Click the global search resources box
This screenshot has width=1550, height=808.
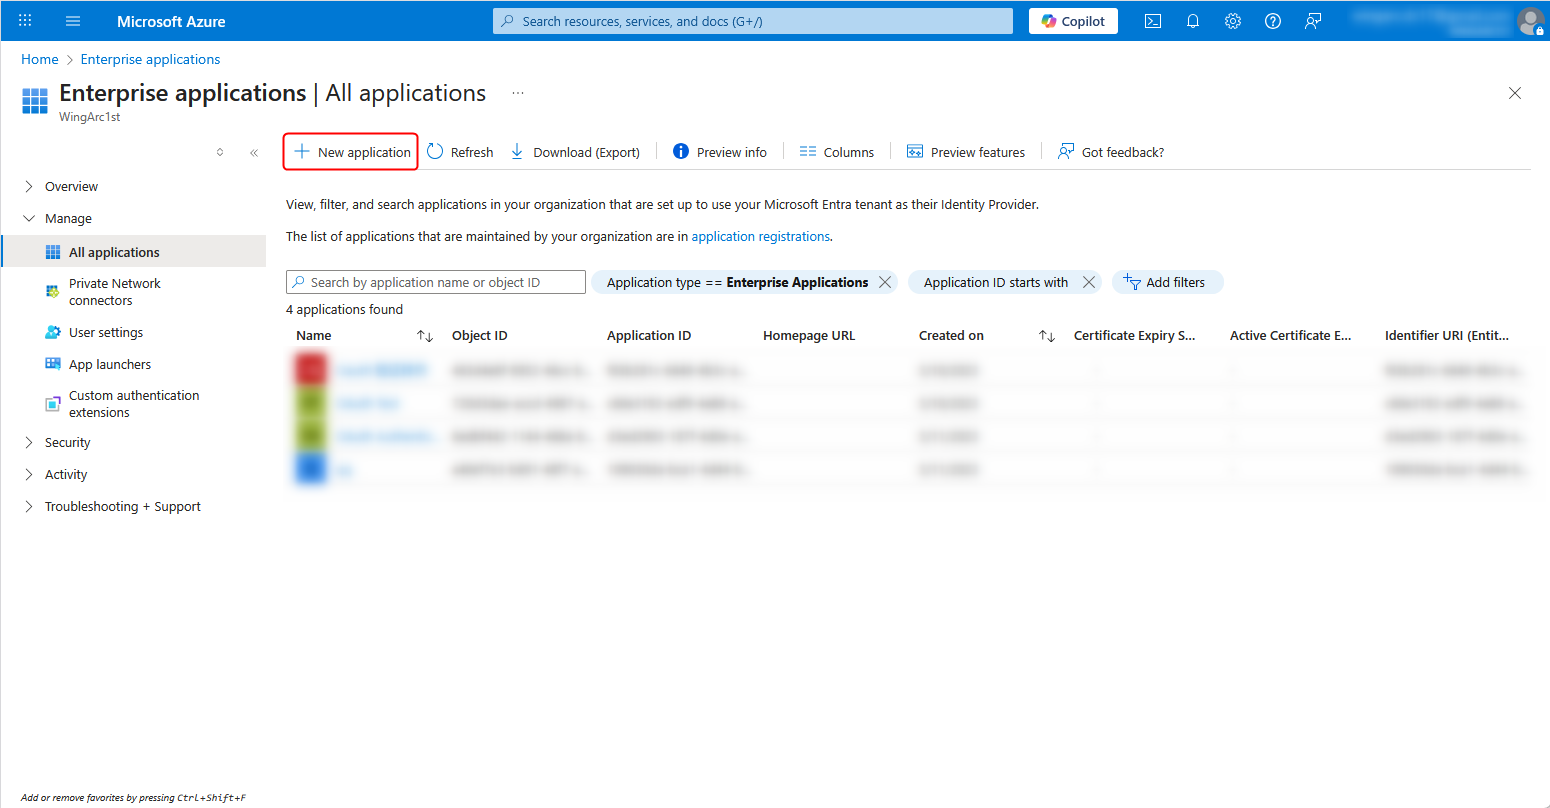(x=753, y=21)
